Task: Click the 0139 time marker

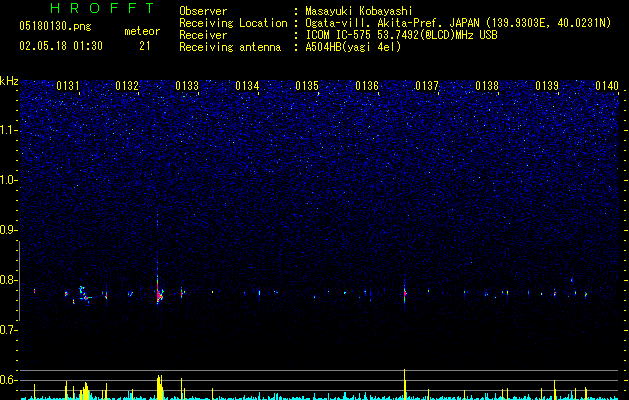Action: tap(547, 86)
